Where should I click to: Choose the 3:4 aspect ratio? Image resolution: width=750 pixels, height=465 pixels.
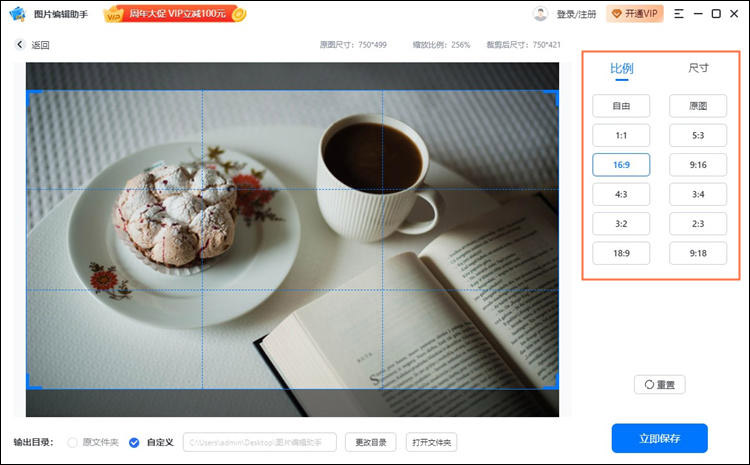(x=698, y=194)
